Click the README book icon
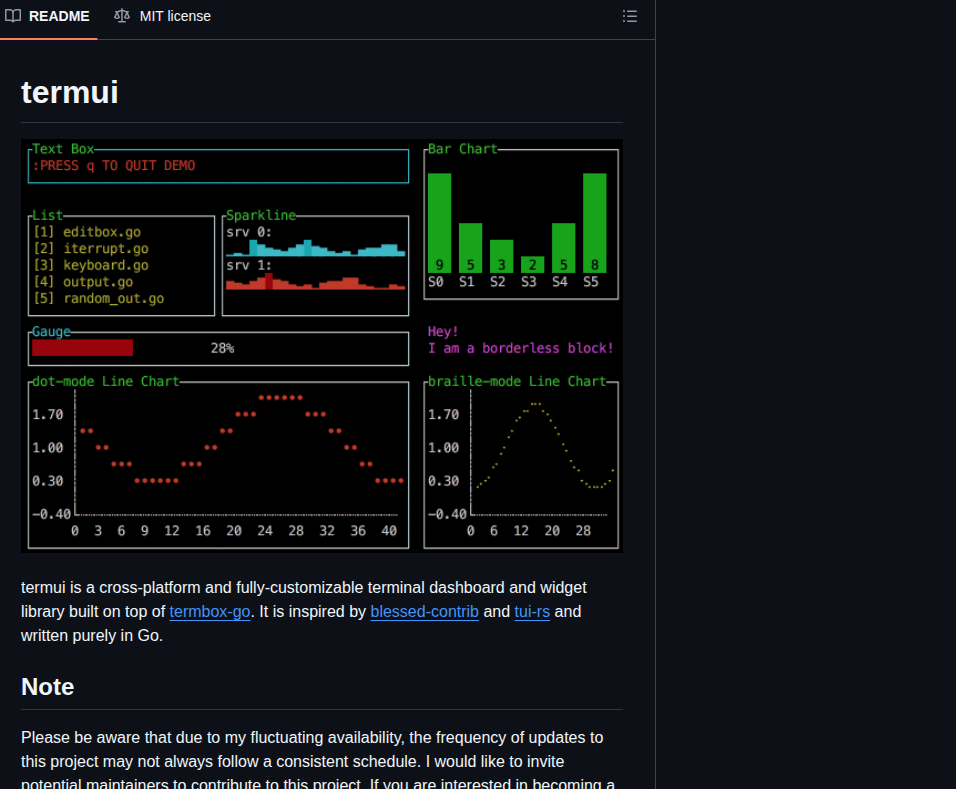 pyautogui.click(x=13, y=16)
